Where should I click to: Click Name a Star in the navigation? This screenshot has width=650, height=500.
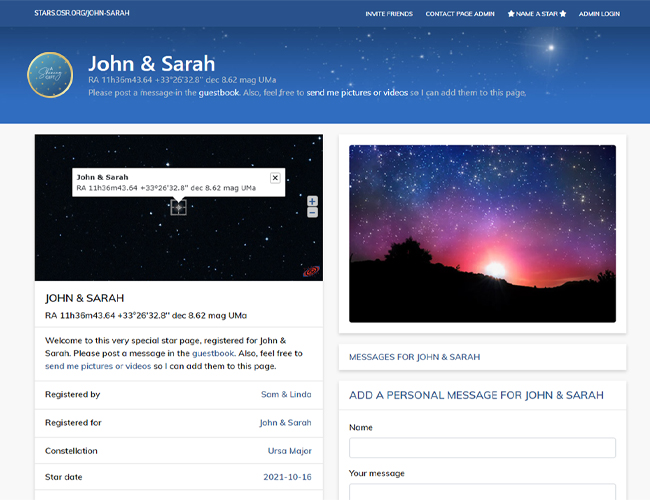point(537,14)
